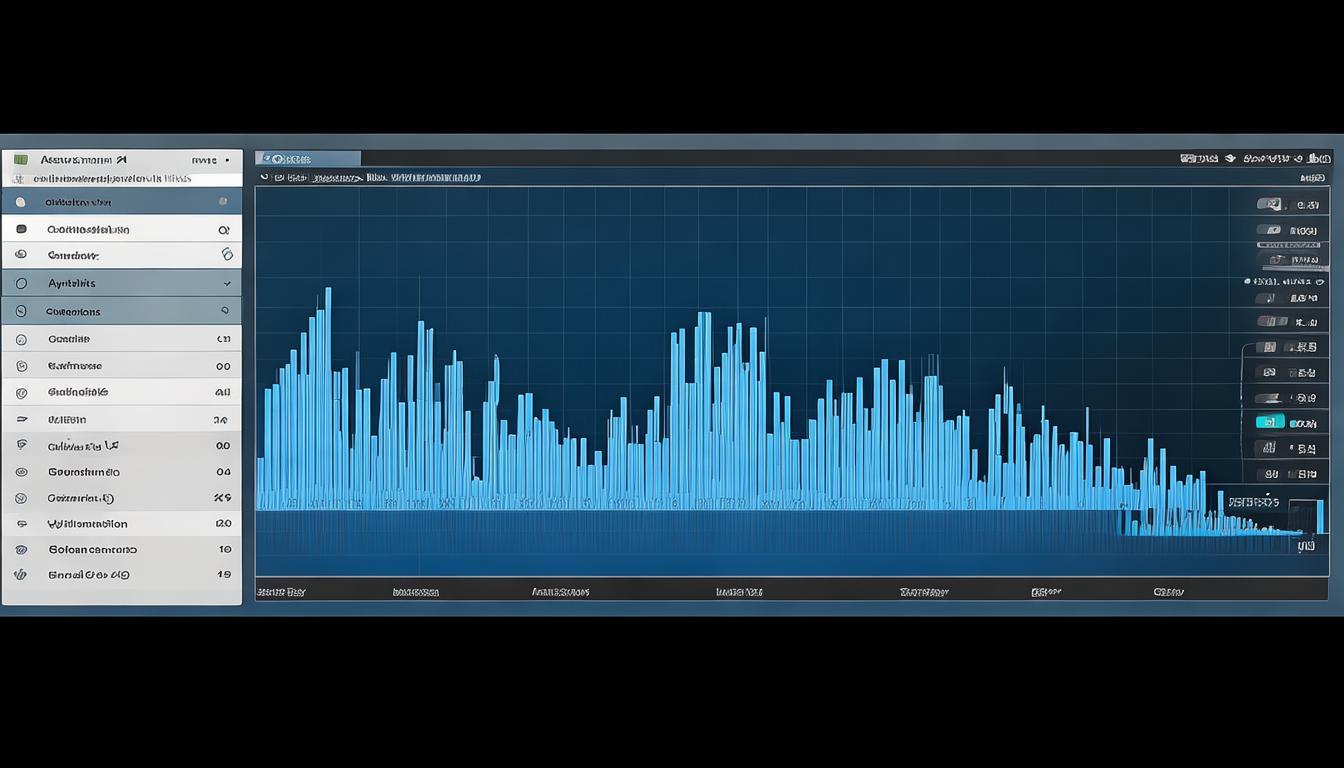The height and width of the screenshot is (768, 1344).
Task: Click the icon left of the Collections row
Action: coord(21,312)
